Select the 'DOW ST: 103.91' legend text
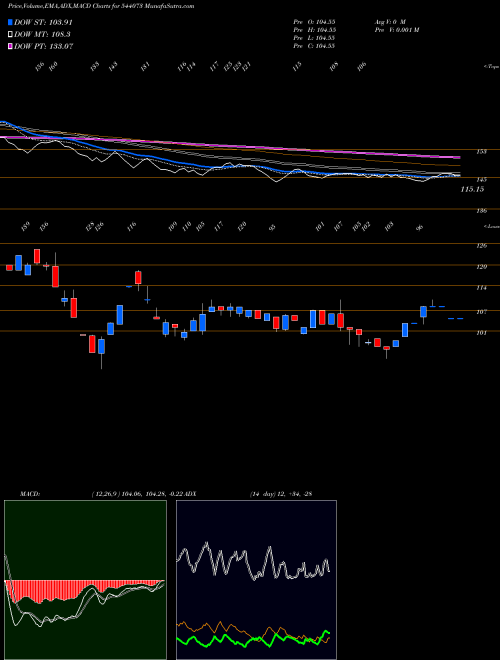Viewport: 500px width, 660px height. click(43, 22)
